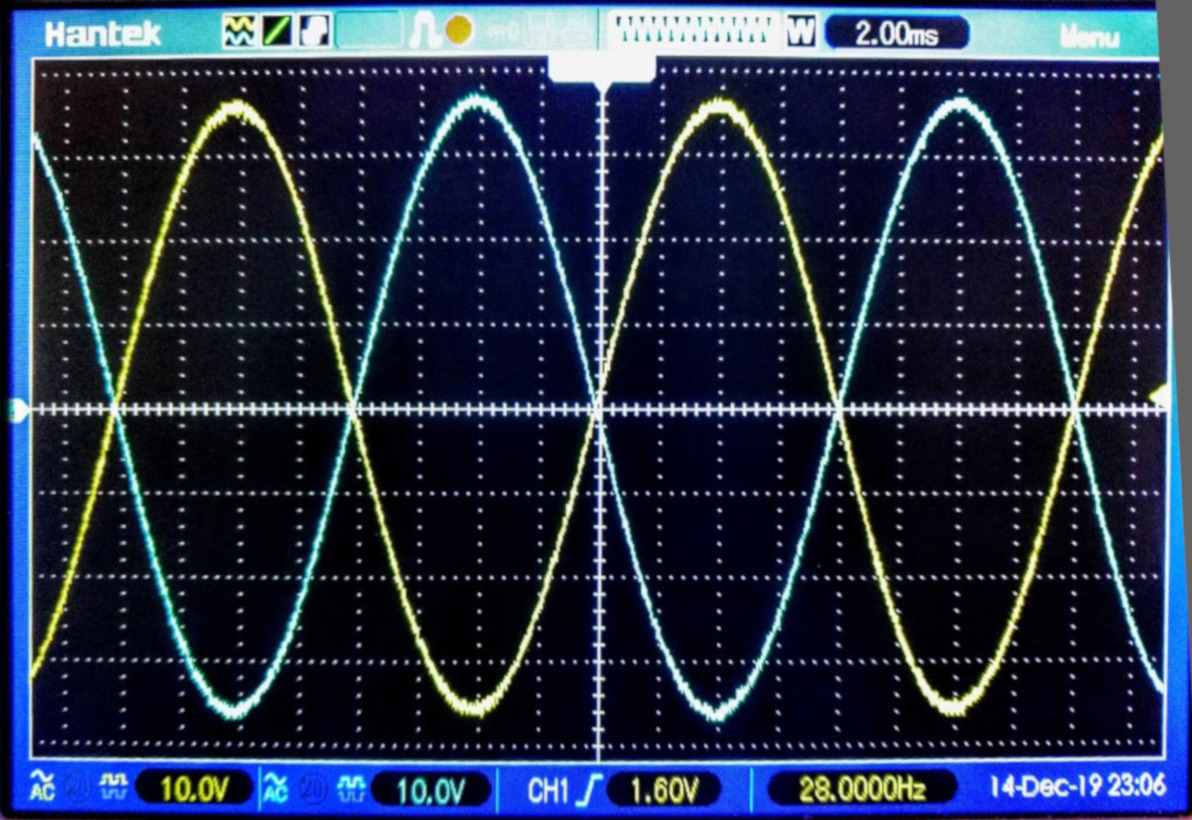Click the waveform memory position bar
This screenshot has width=1192, height=820.
(693, 30)
